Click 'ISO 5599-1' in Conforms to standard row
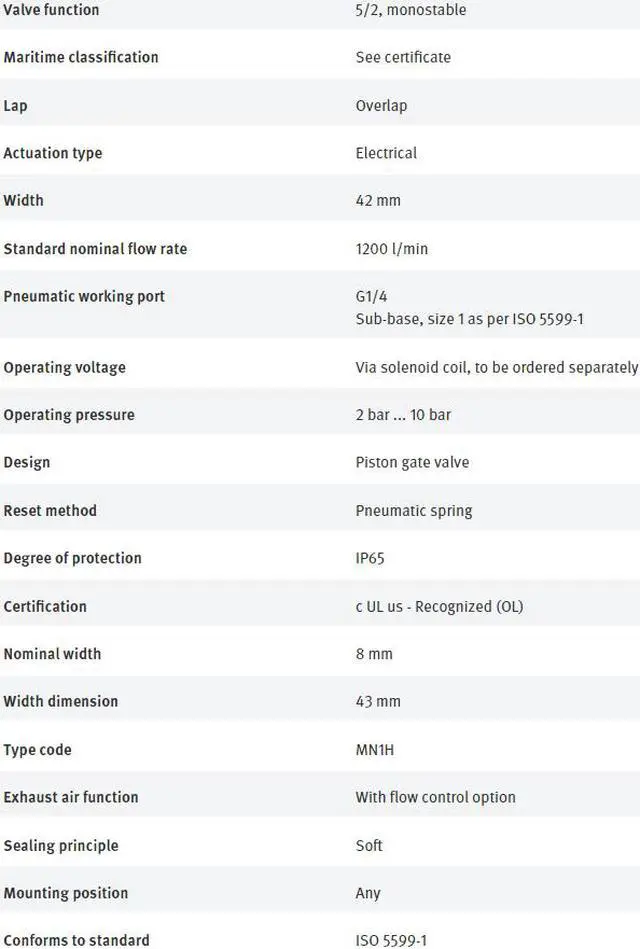This screenshot has width=640, height=949. pos(393,940)
